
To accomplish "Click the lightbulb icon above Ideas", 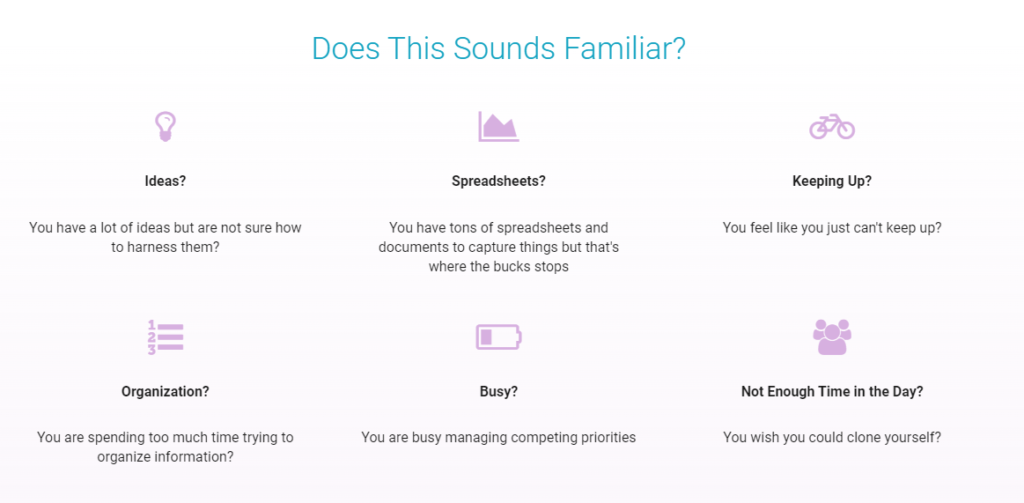I will point(165,127).
